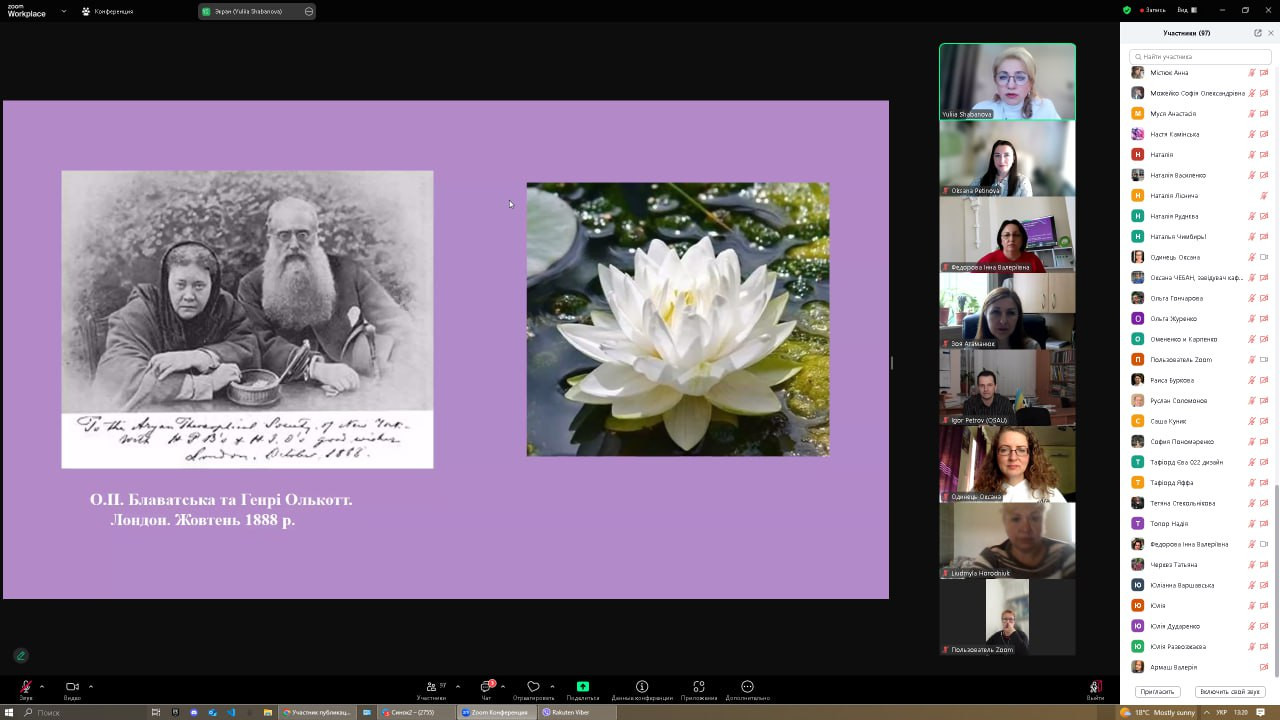Click the green Share screen icon
This screenshot has width=1280, height=720.
[x=583, y=687]
